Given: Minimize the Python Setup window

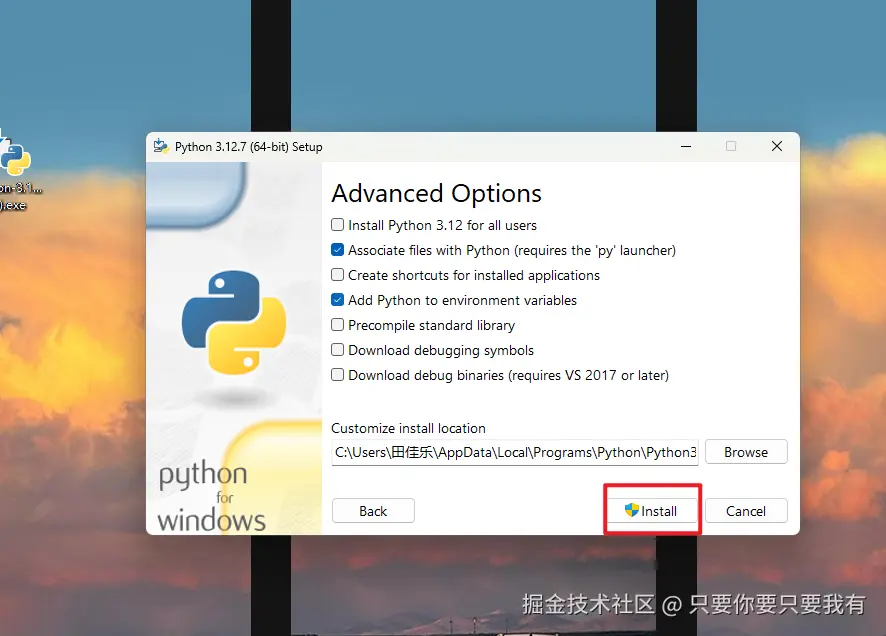Looking at the screenshot, I should (x=686, y=146).
